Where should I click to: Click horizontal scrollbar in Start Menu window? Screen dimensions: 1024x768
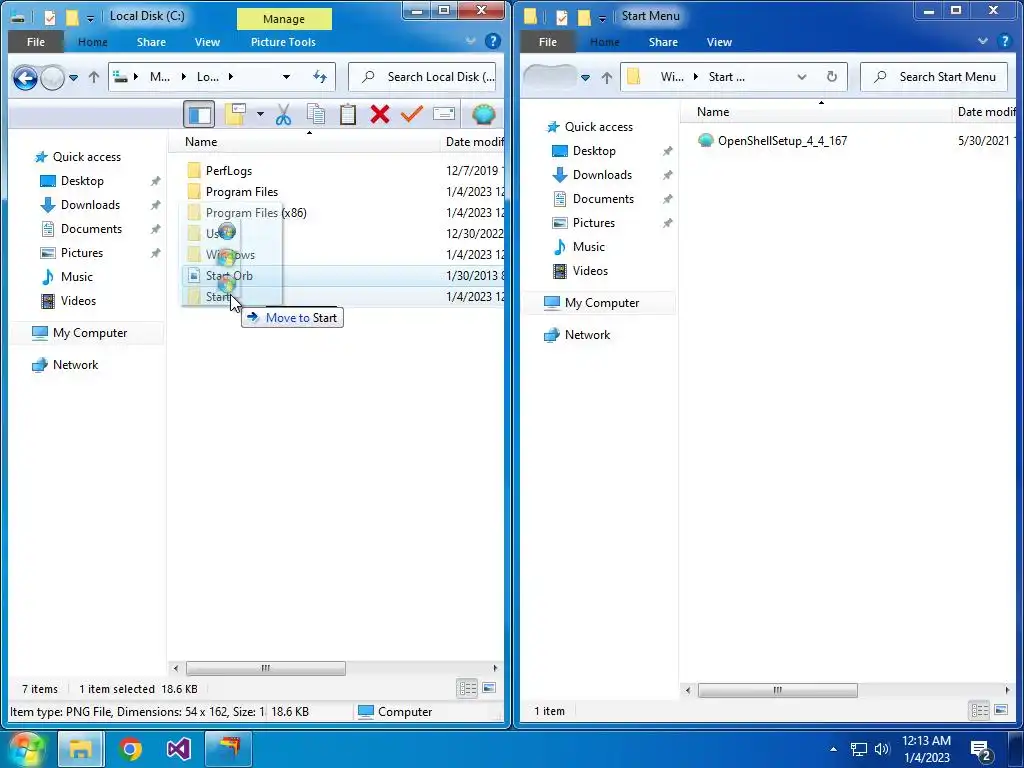pos(777,690)
